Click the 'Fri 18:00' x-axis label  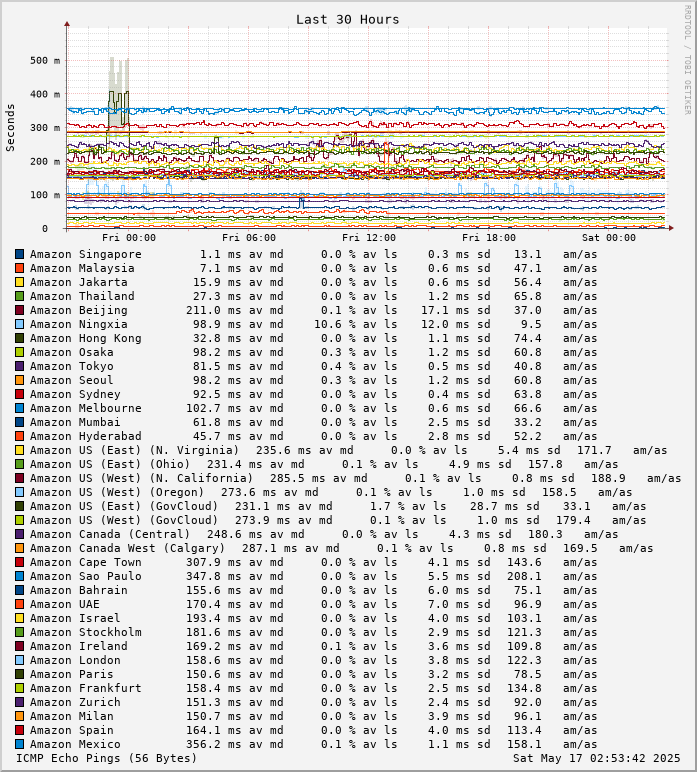pyautogui.click(x=489, y=238)
